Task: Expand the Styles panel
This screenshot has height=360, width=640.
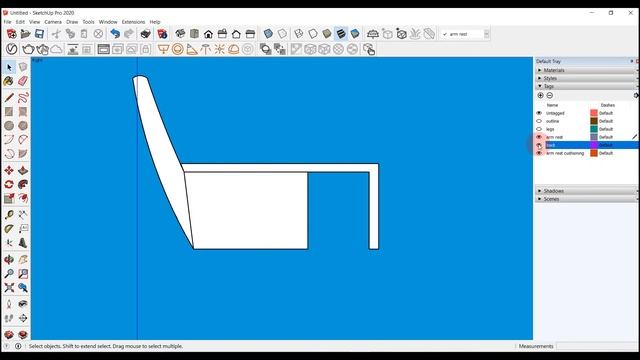Action: (586, 78)
